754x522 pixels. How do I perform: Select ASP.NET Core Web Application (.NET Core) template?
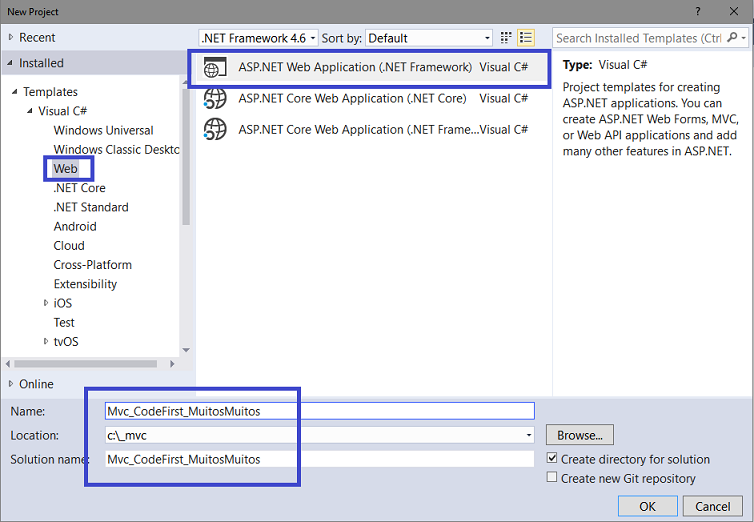coord(370,99)
